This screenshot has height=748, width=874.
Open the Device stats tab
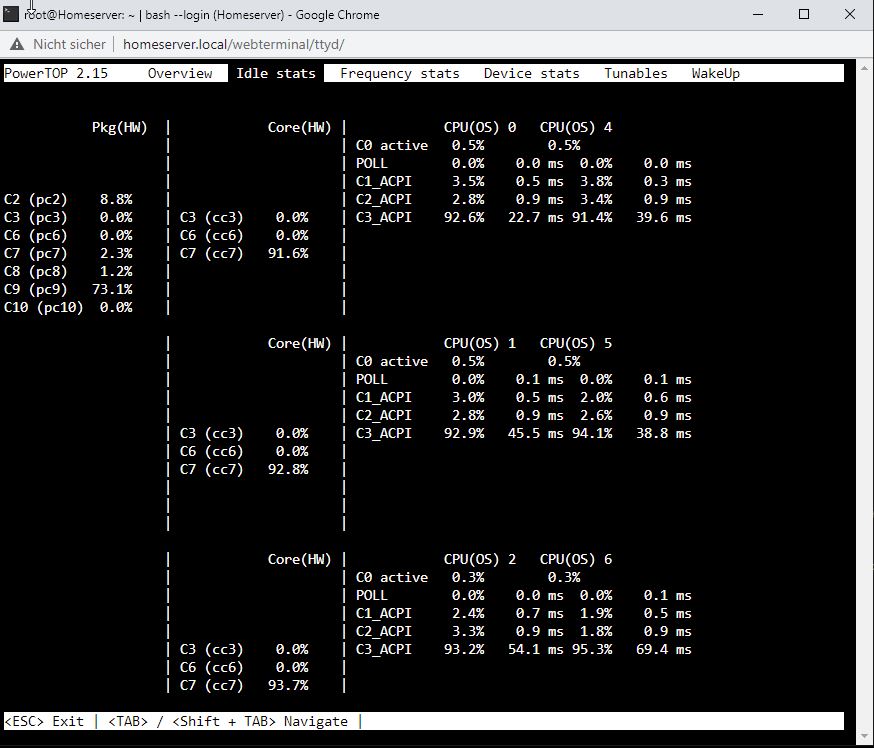pyautogui.click(x=531, y=74)
